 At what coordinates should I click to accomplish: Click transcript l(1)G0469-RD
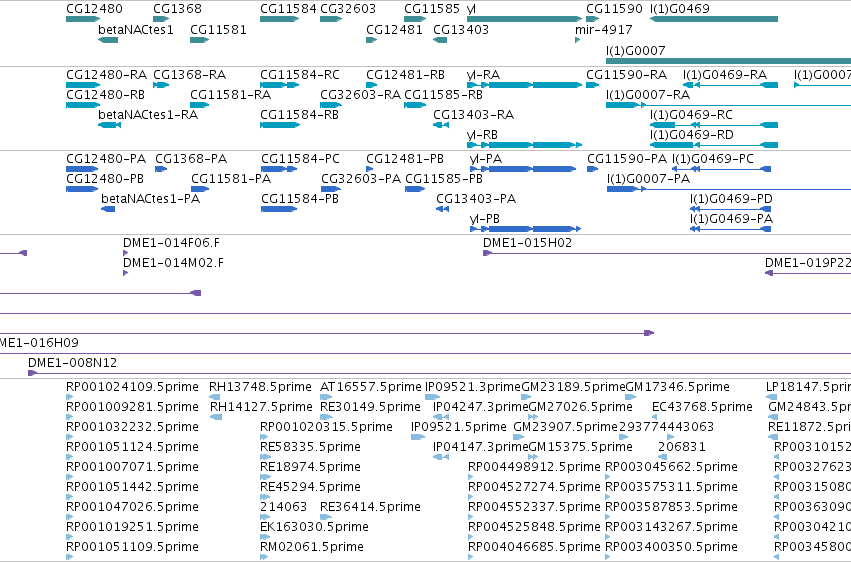point(714,145)
